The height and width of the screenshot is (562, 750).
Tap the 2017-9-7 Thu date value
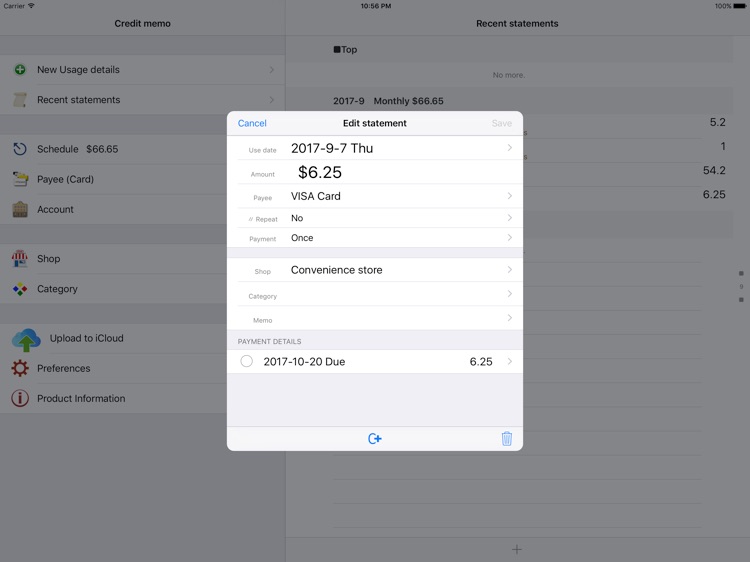click(x=332, y=148)
